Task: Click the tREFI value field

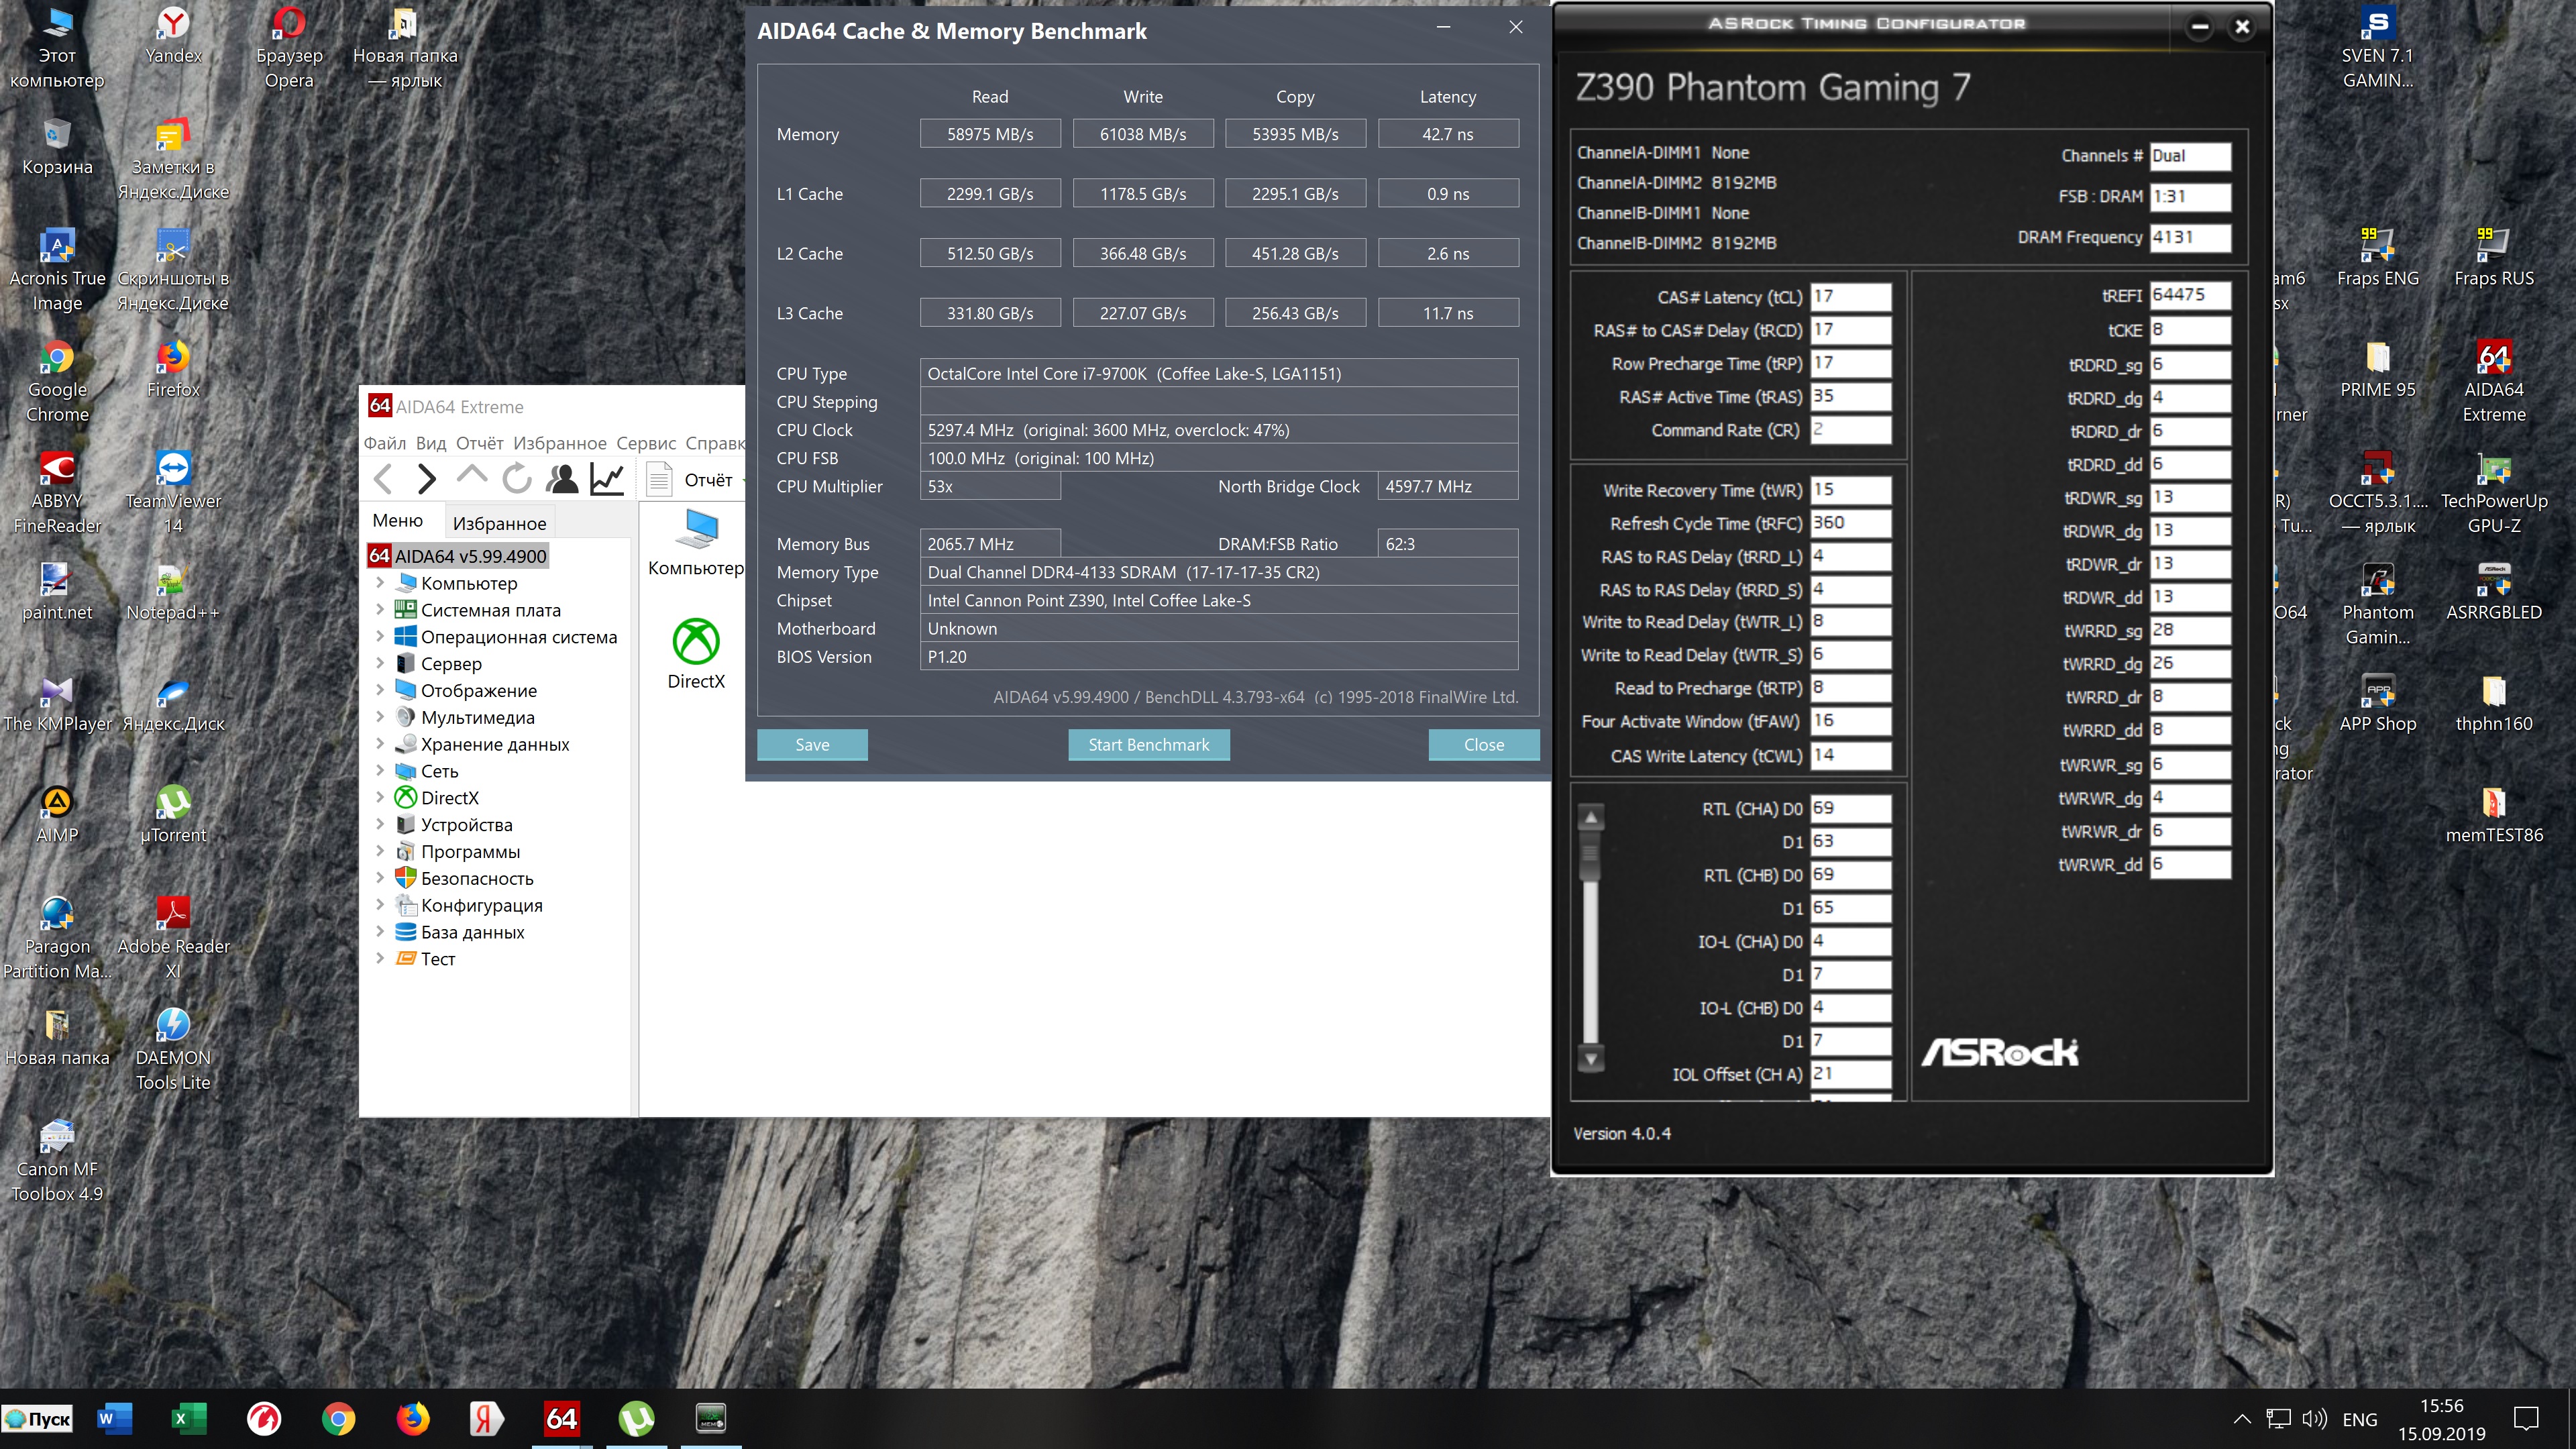Action: coord(2189,295)
